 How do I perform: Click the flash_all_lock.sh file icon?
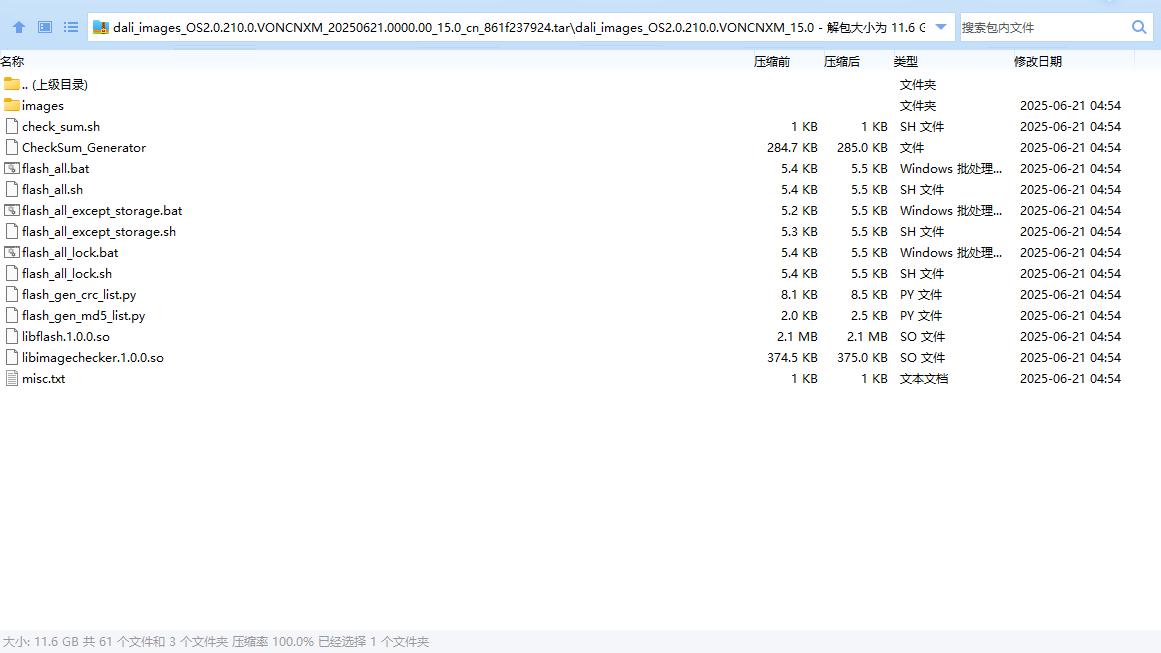click(12, 273)
